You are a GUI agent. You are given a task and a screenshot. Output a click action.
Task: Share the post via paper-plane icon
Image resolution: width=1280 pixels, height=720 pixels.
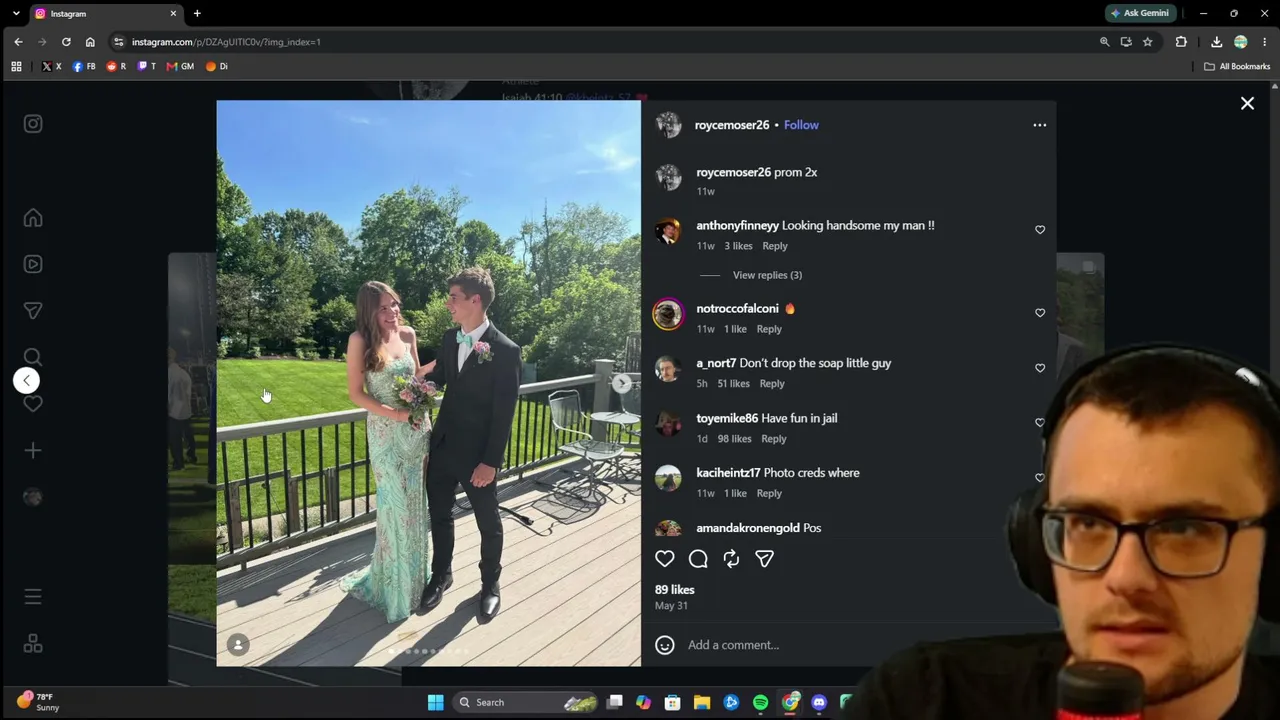tap(764, 559)
